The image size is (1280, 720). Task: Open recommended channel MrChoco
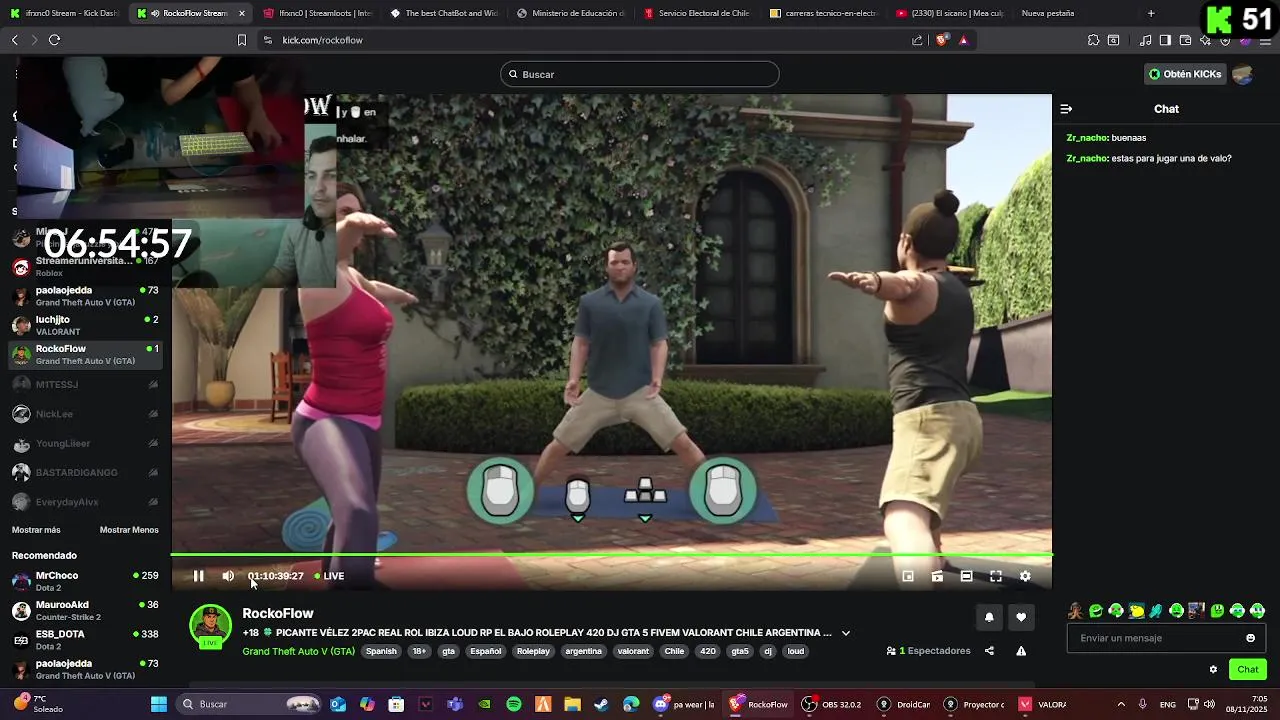(x=86, y=581)
